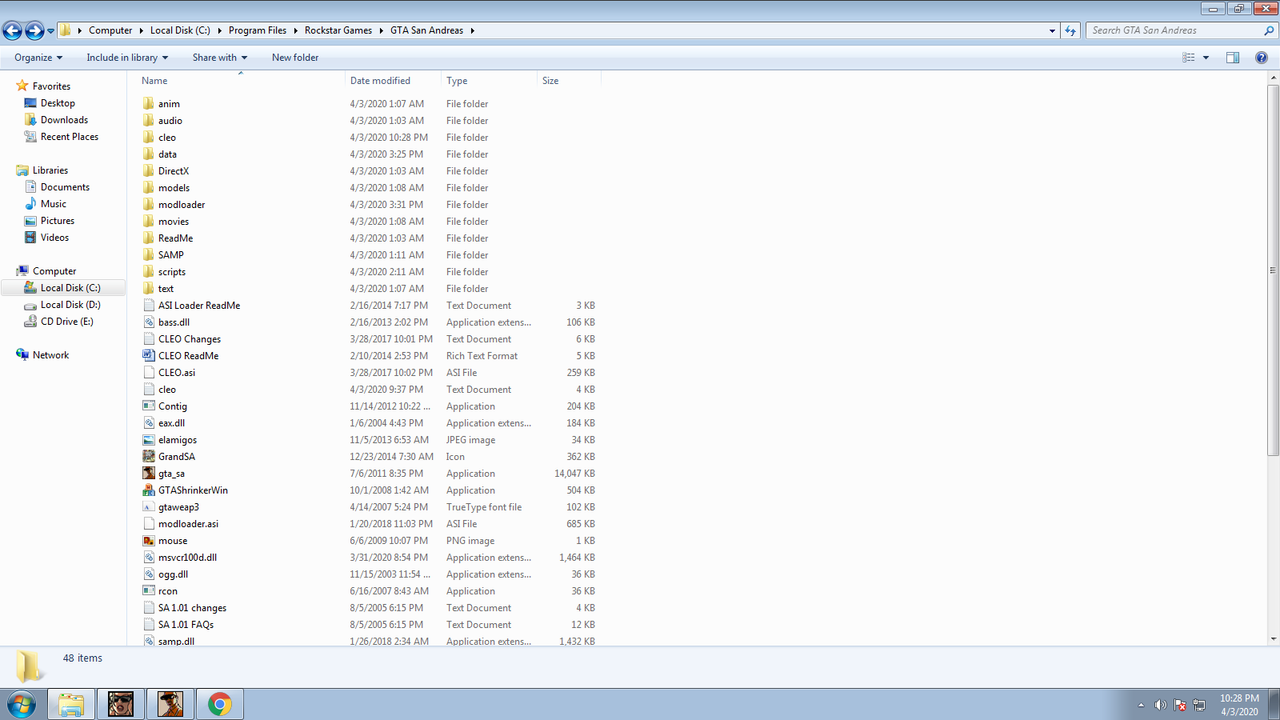
Task: Click the Action Center flag tray icon
Action: click(1179, 705)
